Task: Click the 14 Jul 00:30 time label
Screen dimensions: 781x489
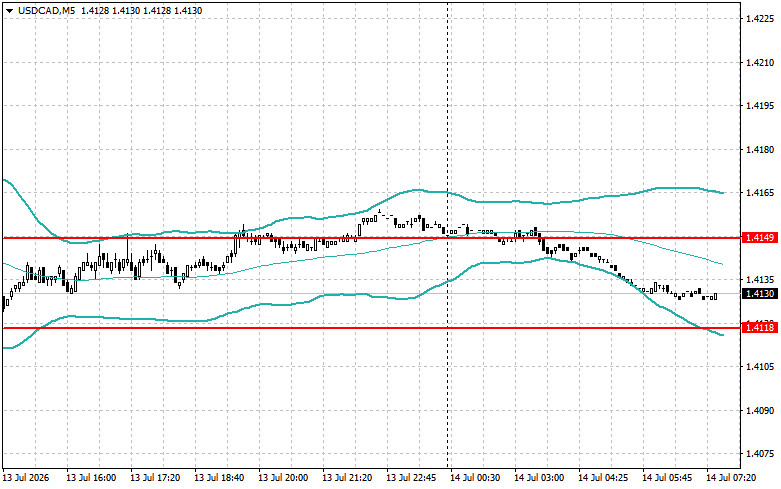Action: coord(475,478)
